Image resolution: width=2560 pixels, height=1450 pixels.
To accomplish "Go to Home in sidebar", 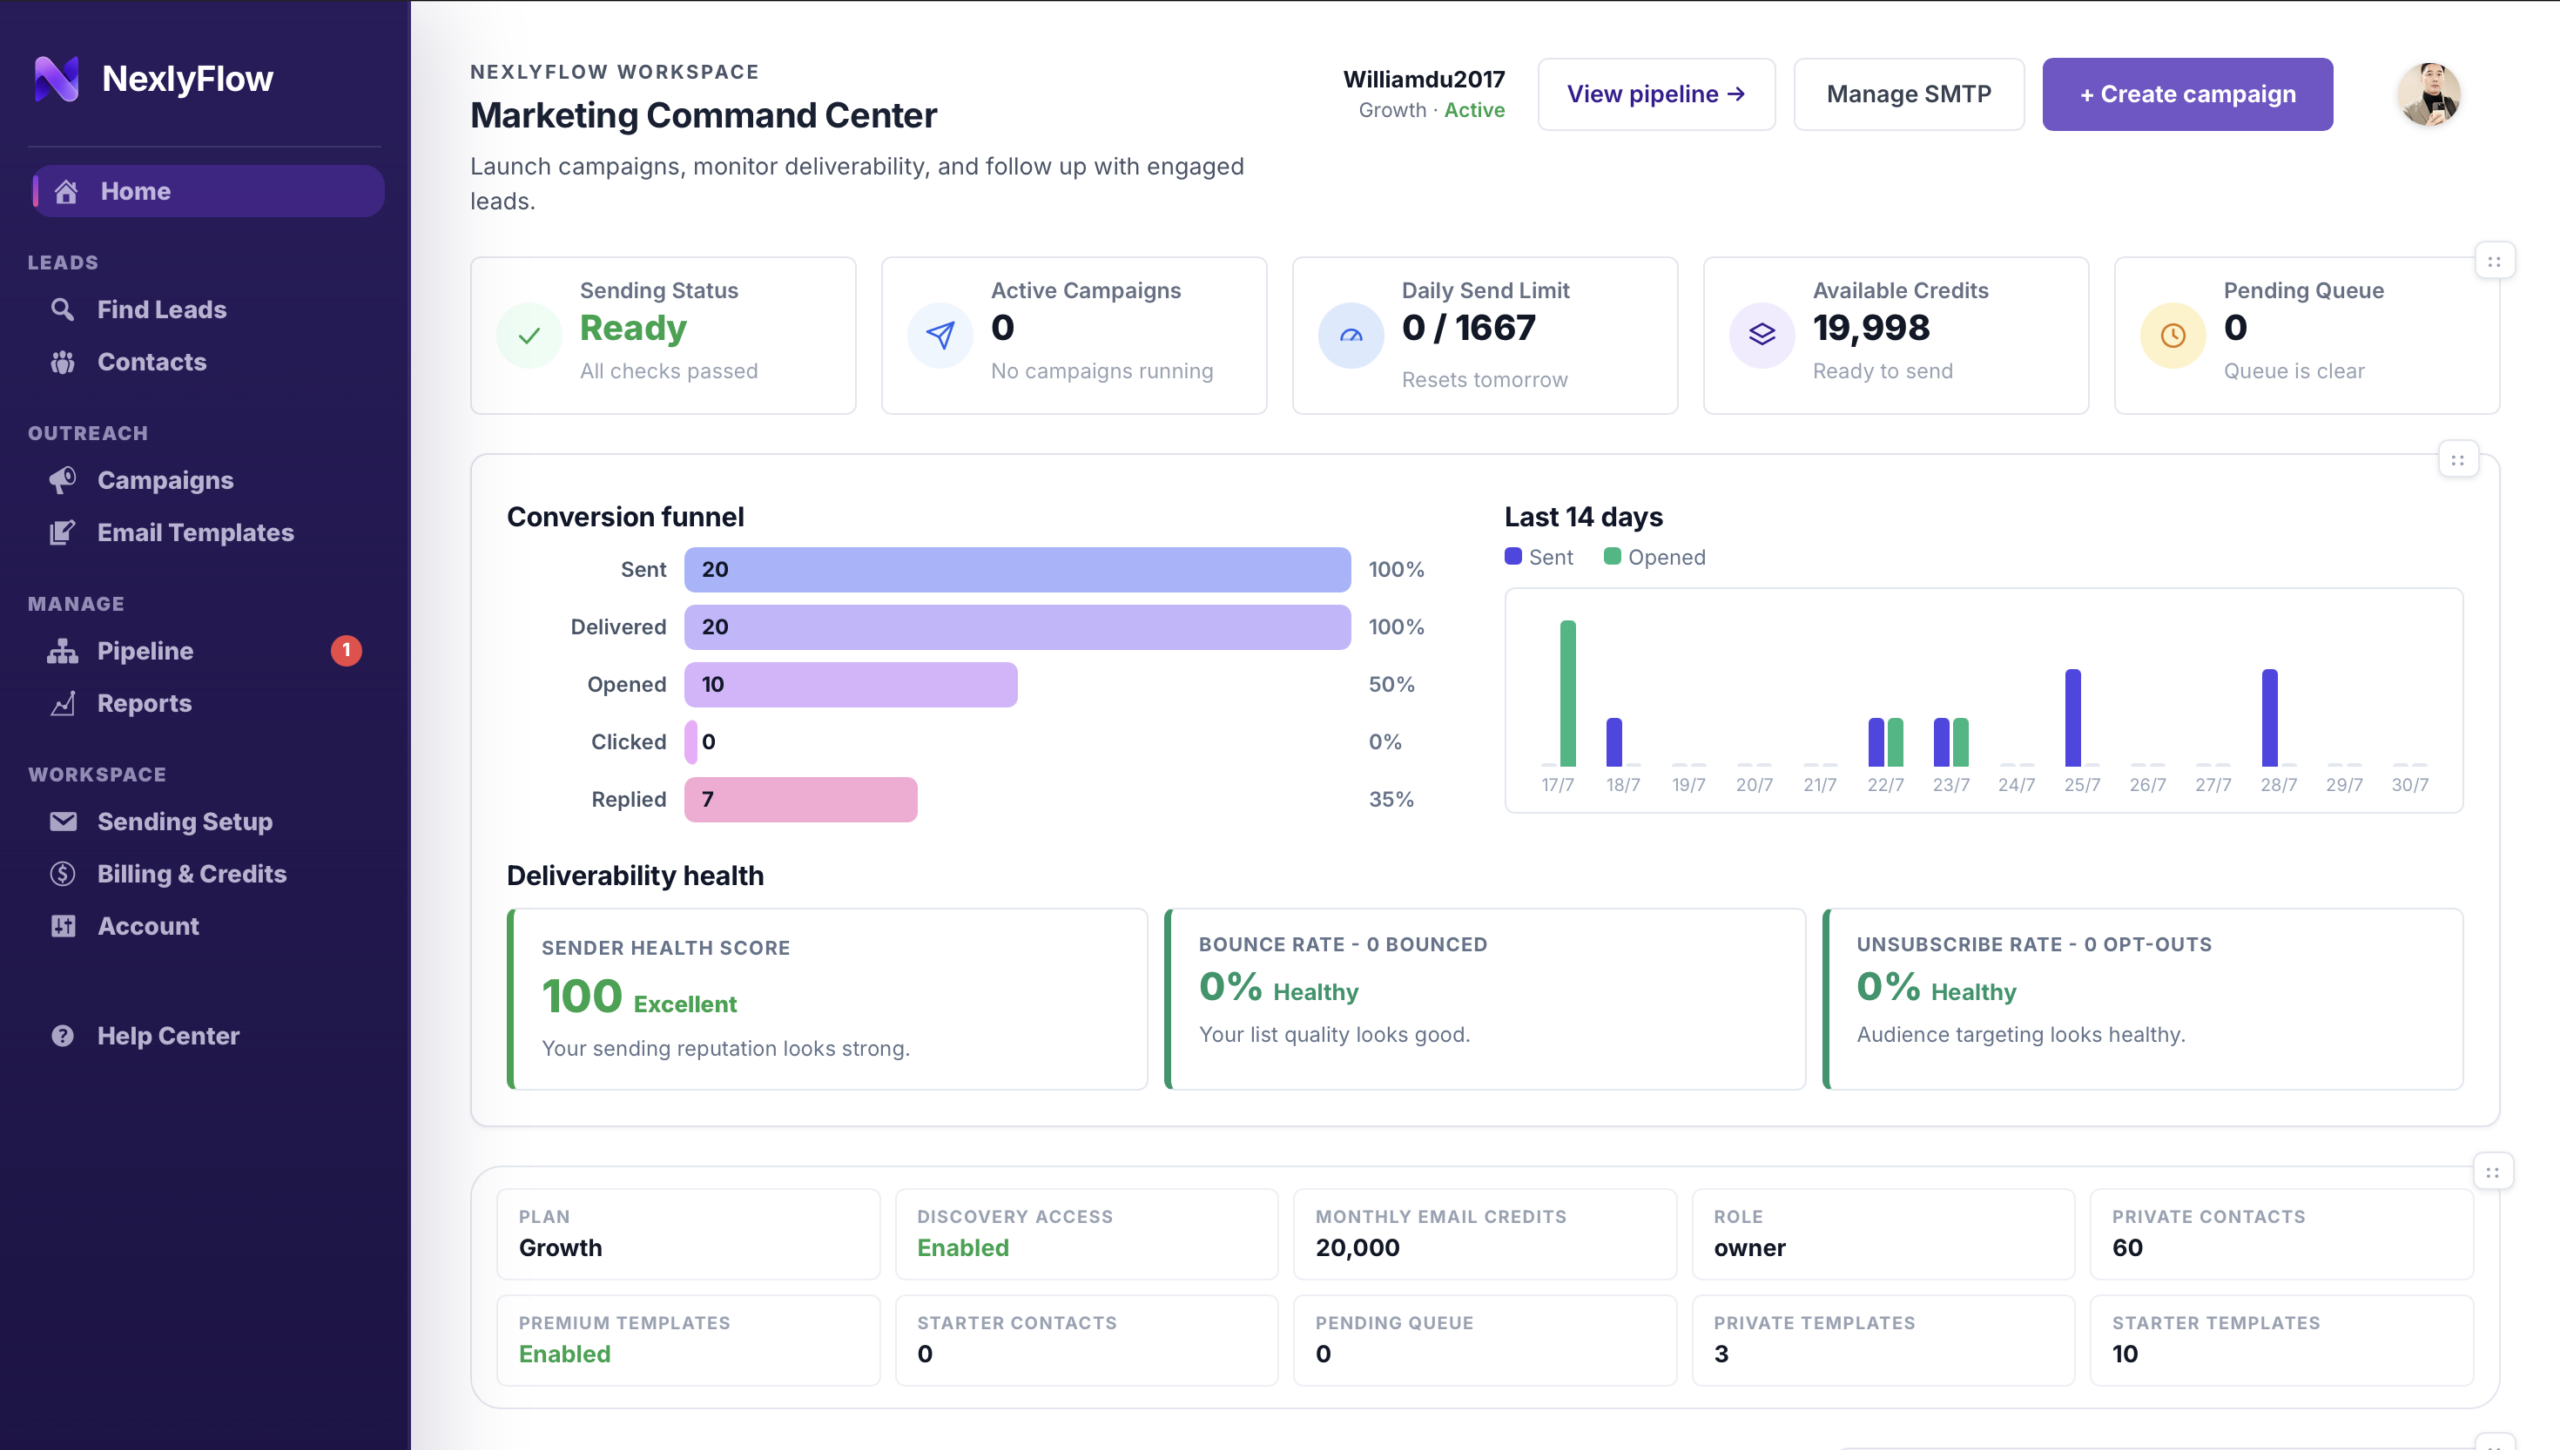I will pyautogui.click(x=207, y=191).
